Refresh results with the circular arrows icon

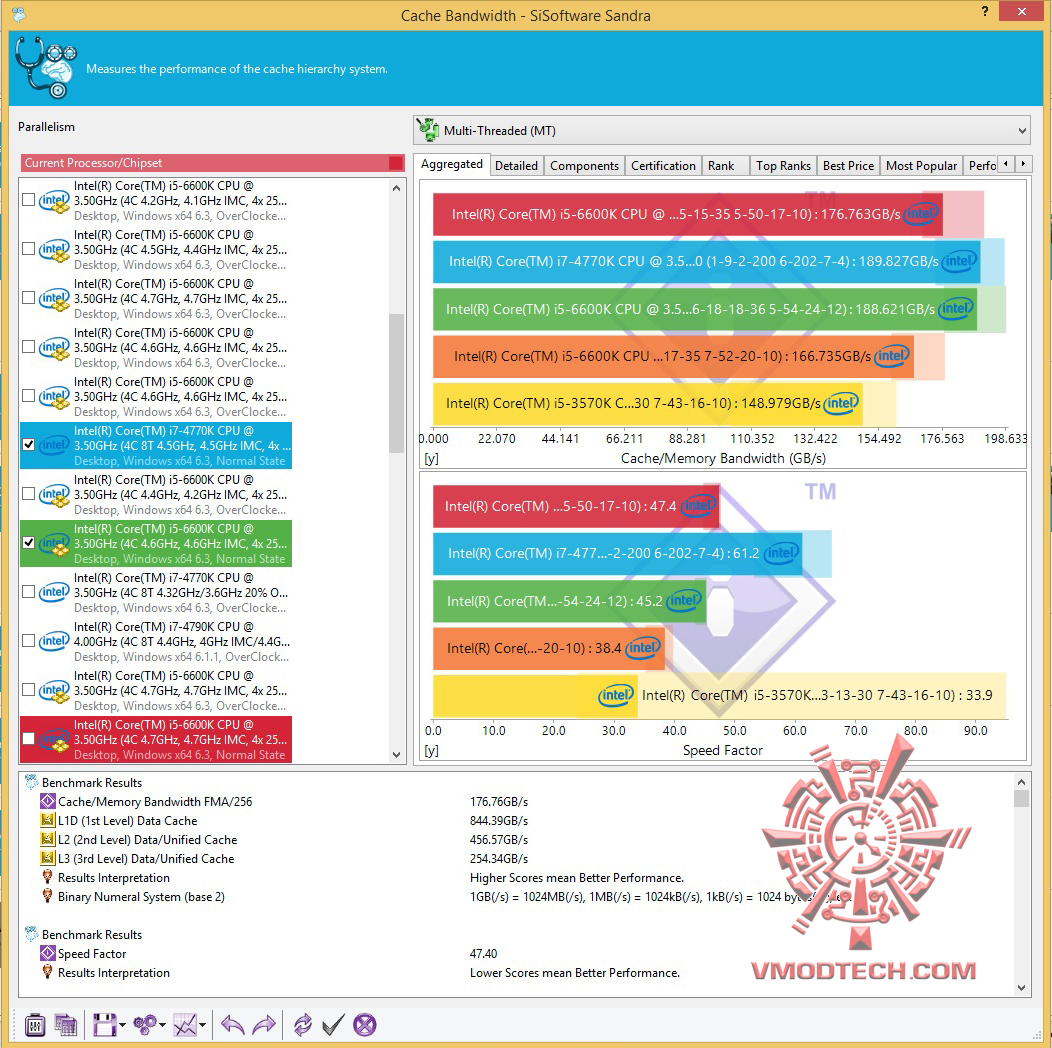pos(303,1025)
